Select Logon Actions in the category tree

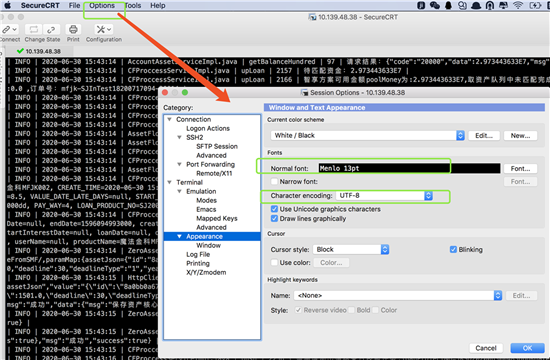point(208,128)
